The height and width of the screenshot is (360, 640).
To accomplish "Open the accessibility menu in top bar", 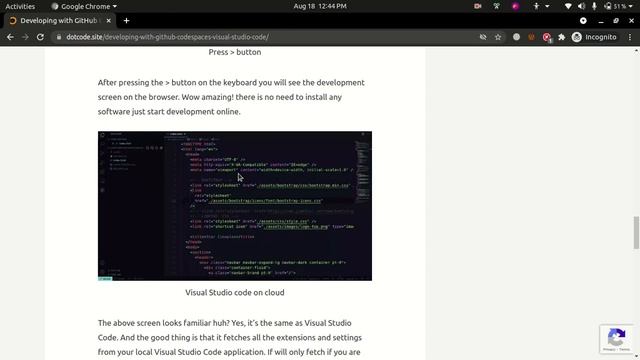I will tap(540, 6).
